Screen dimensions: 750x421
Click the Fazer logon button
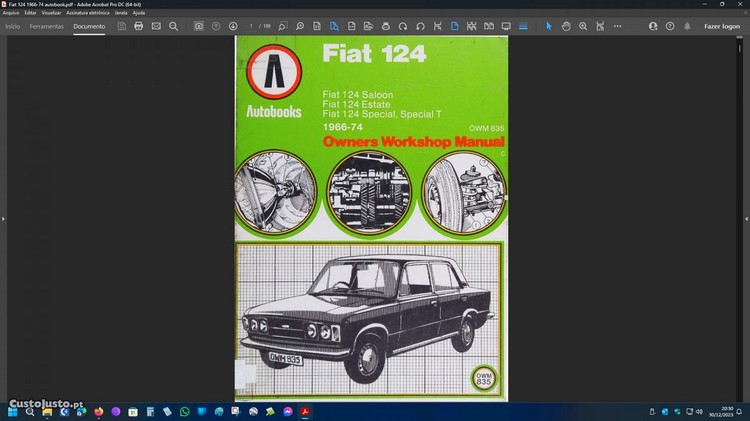pos(722,26)
